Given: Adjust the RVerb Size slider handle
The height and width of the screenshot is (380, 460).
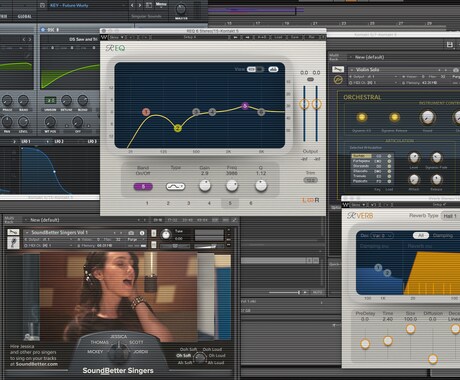Looking at the screenshot, I should pos(410,329).
